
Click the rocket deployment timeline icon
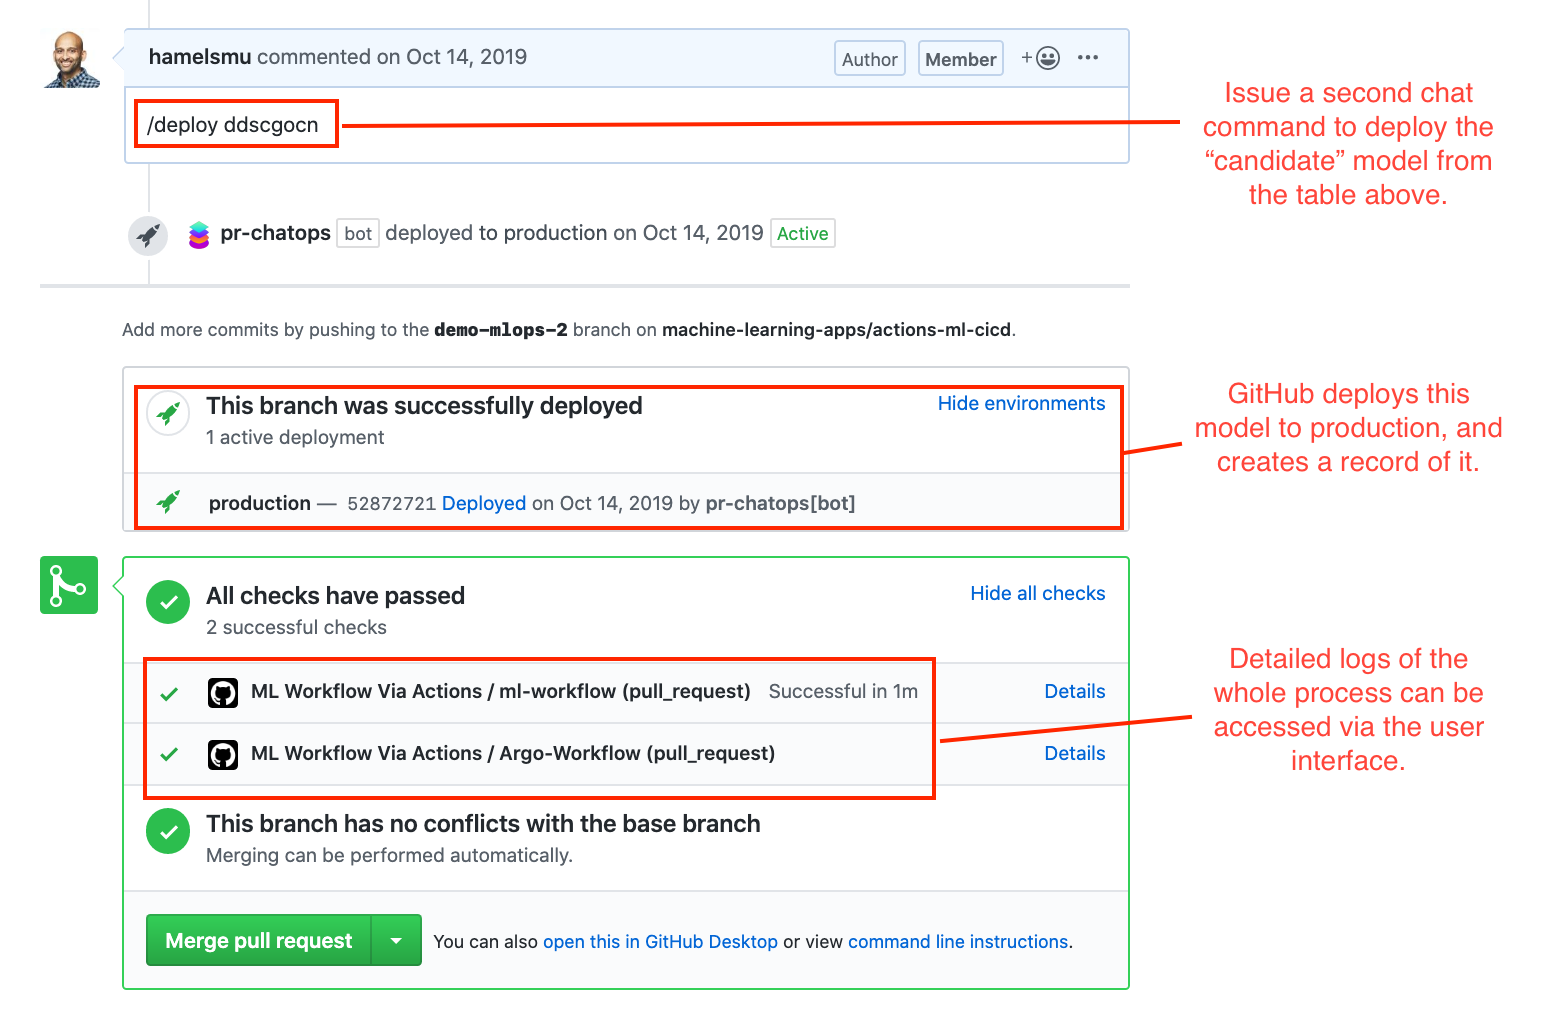(x=148, y=236)
